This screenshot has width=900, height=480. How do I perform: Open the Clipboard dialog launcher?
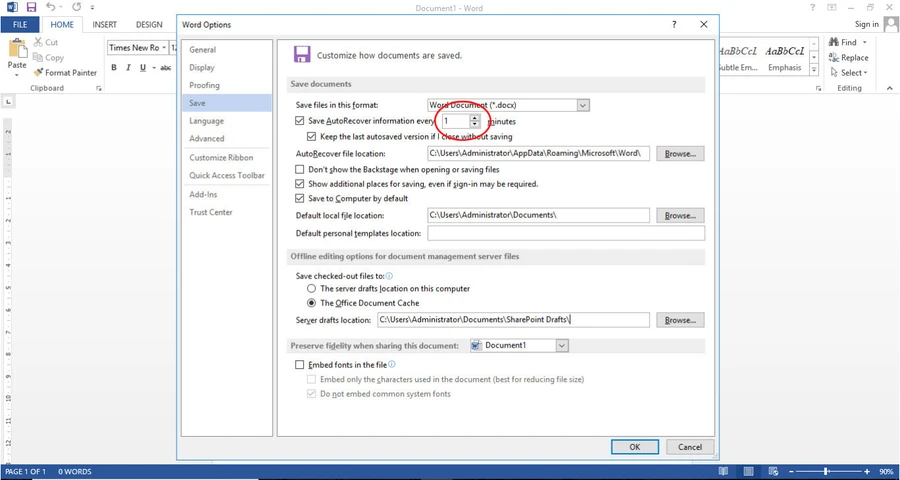pos(99,88)
